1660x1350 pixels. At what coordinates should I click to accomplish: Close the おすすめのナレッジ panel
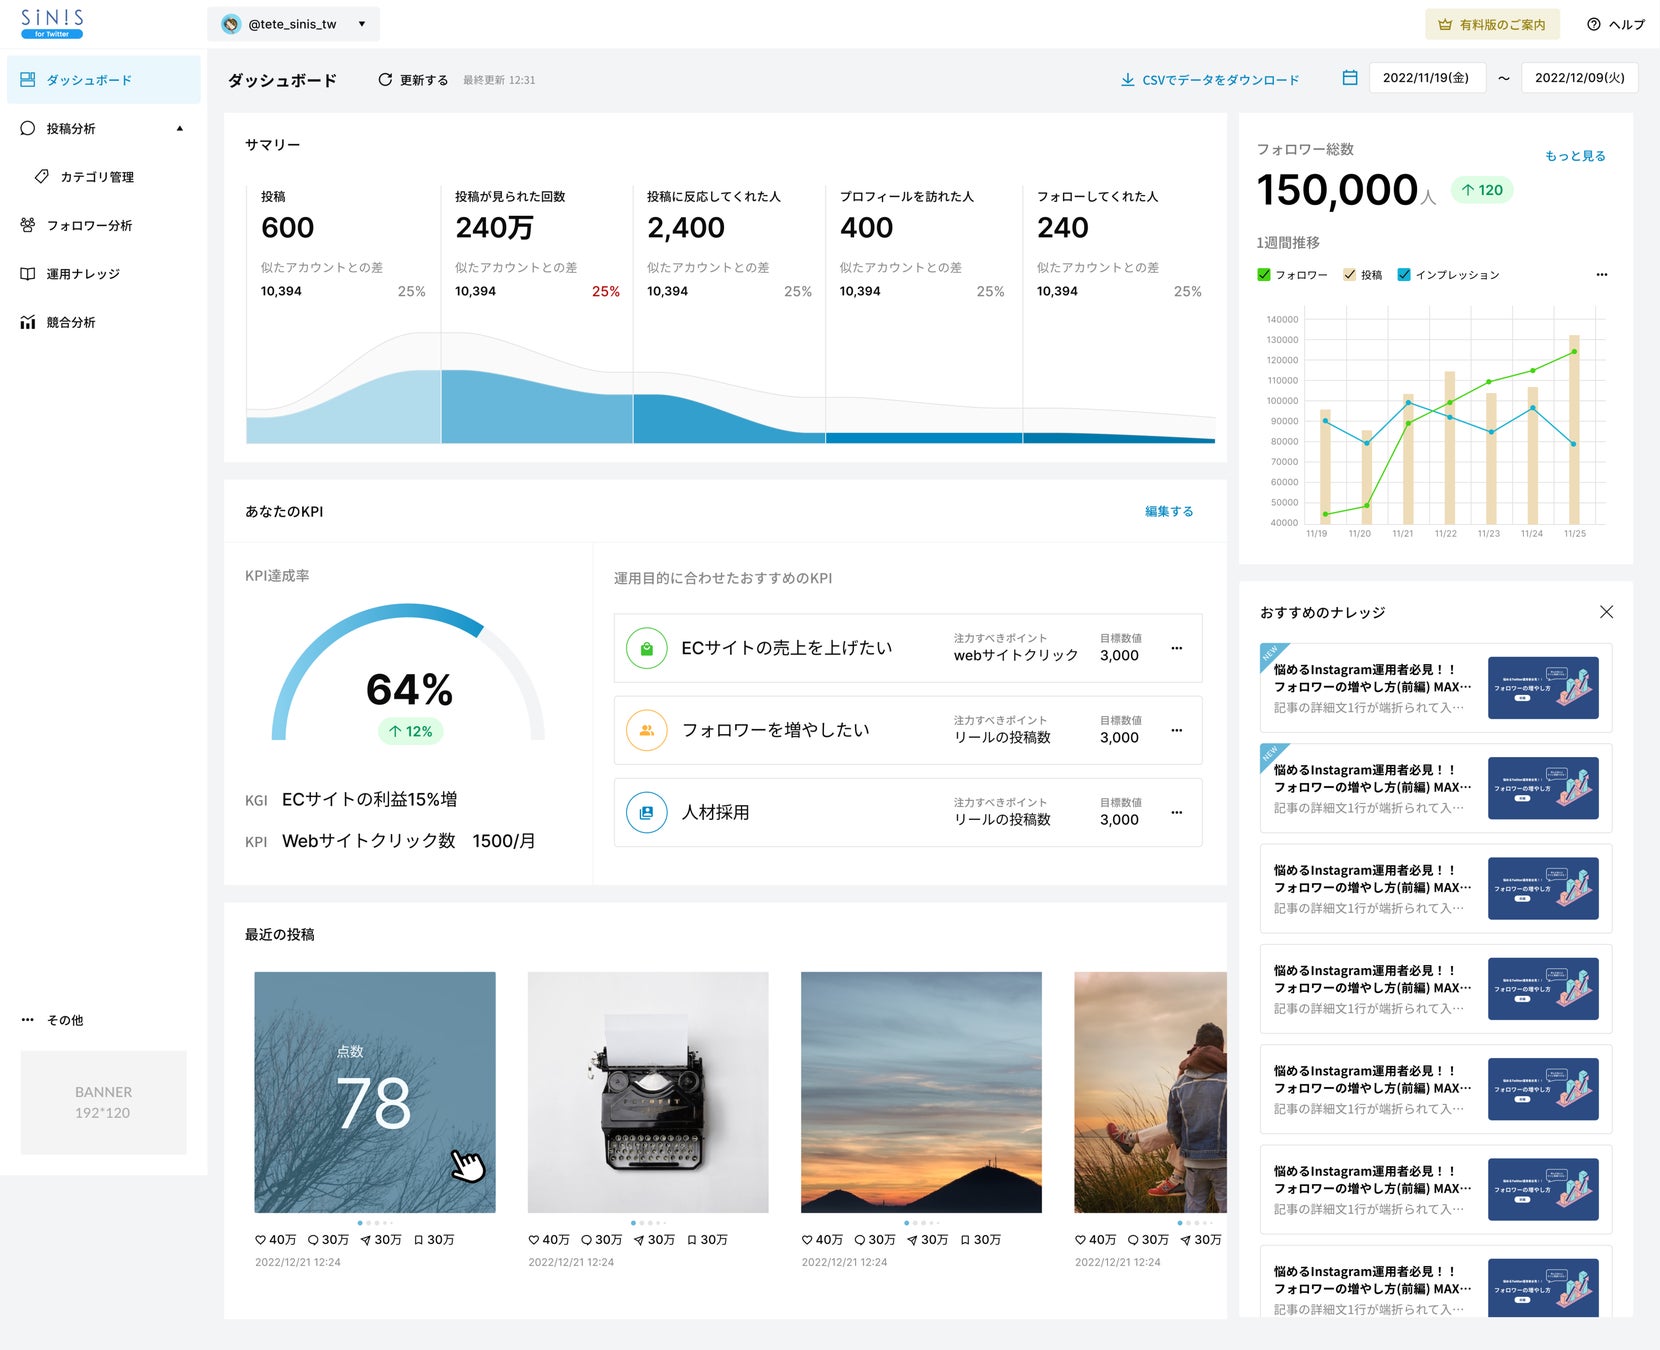pos(1606,612)
